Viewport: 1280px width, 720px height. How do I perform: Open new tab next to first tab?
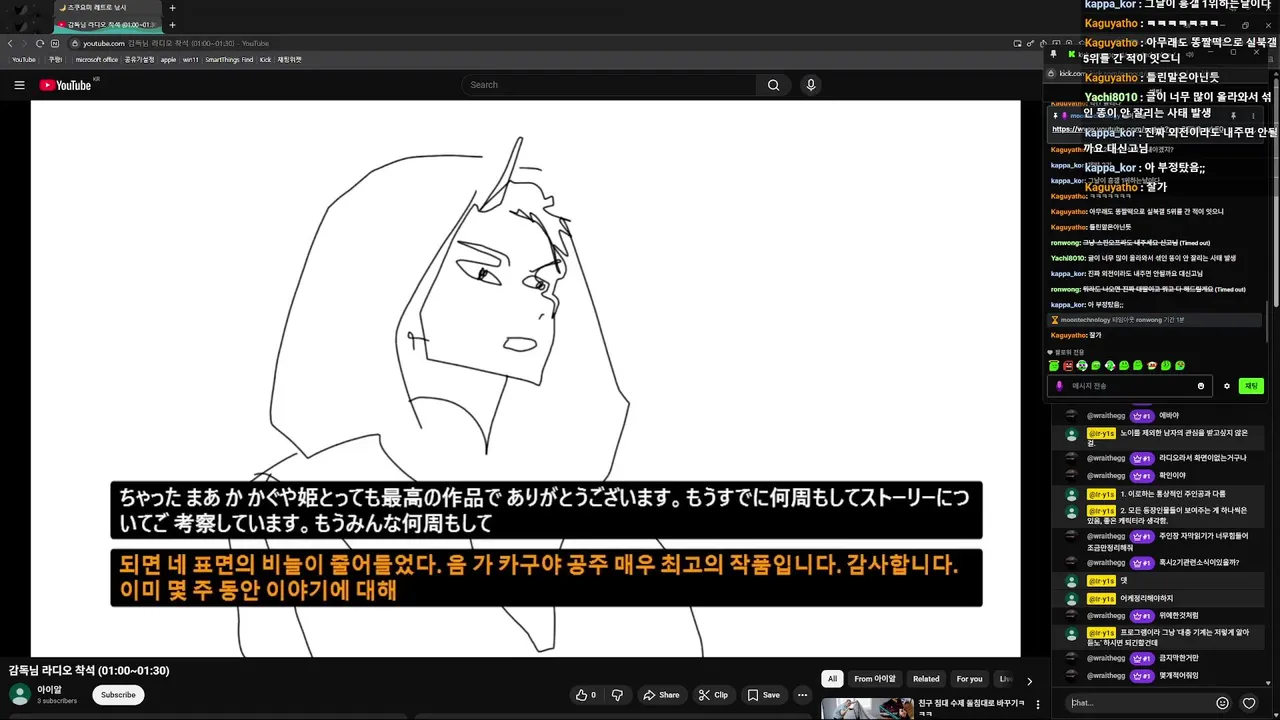[x=172, y=8]
